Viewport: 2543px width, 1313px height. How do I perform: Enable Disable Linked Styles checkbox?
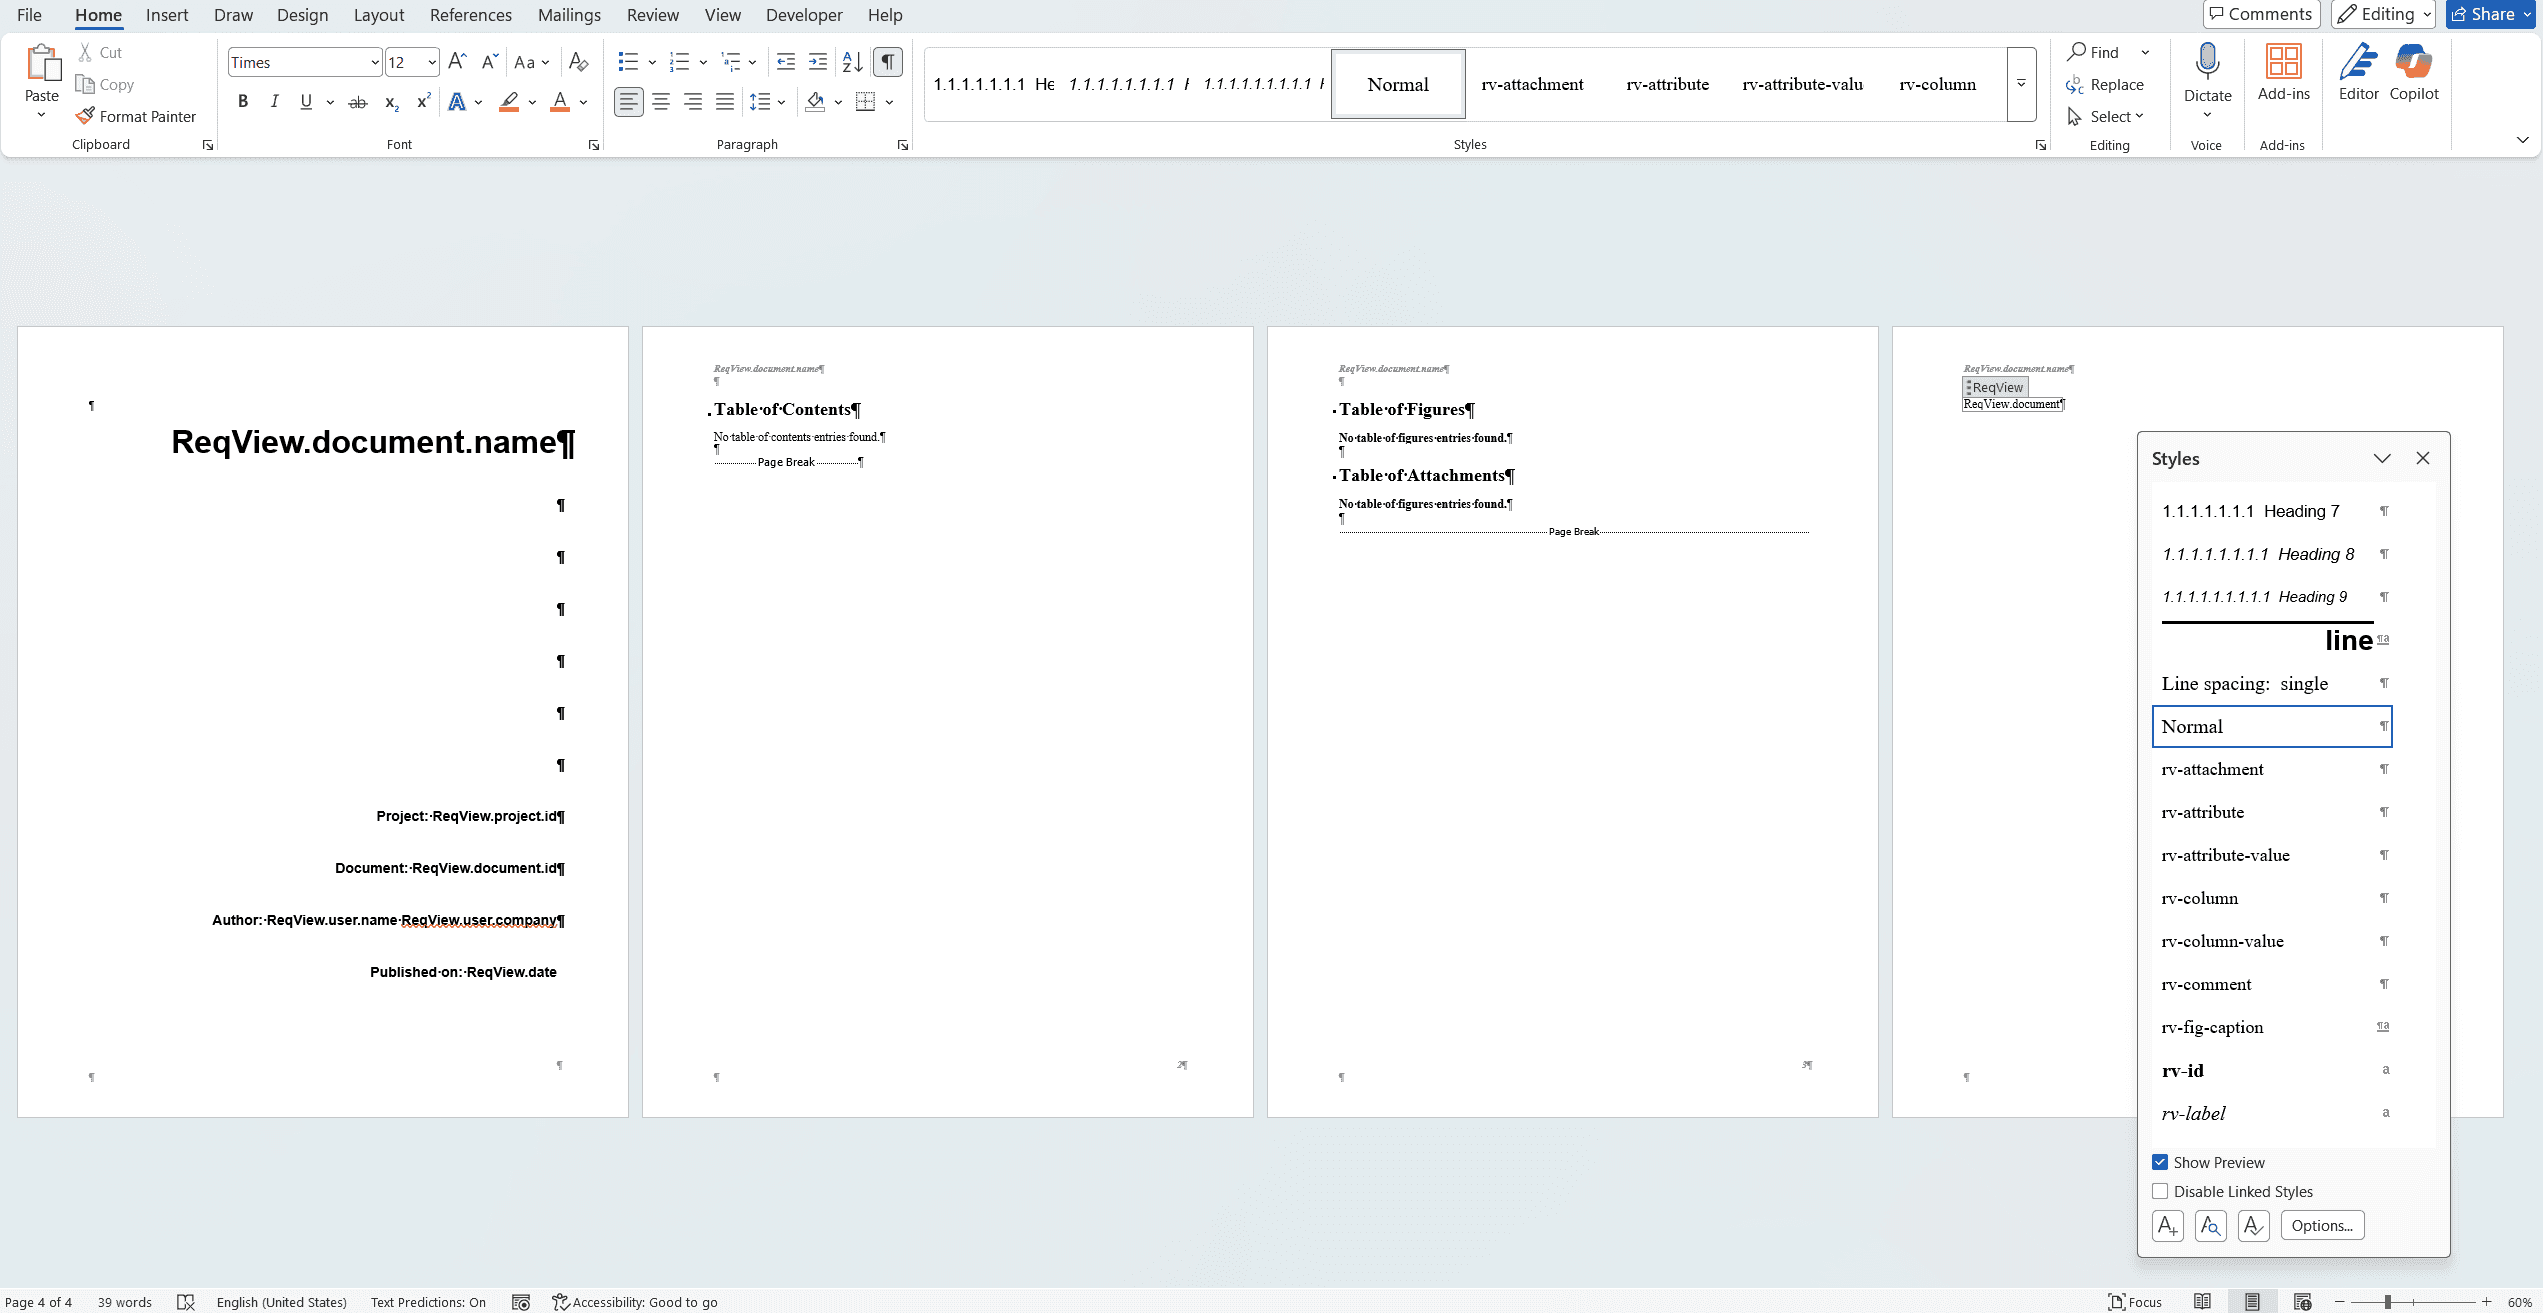pyautogui.click(x=2160, y=1191)
